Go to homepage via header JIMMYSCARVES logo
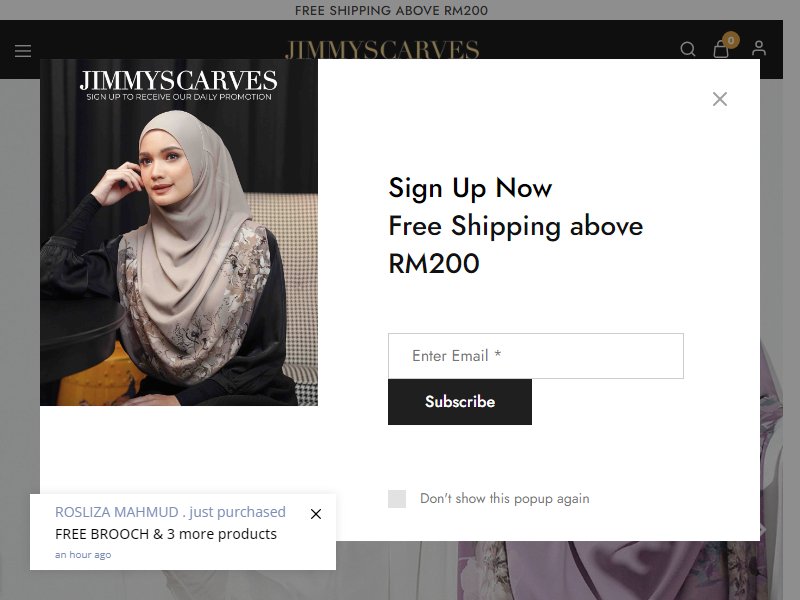 pyautogui.click(x=382, y=50)
